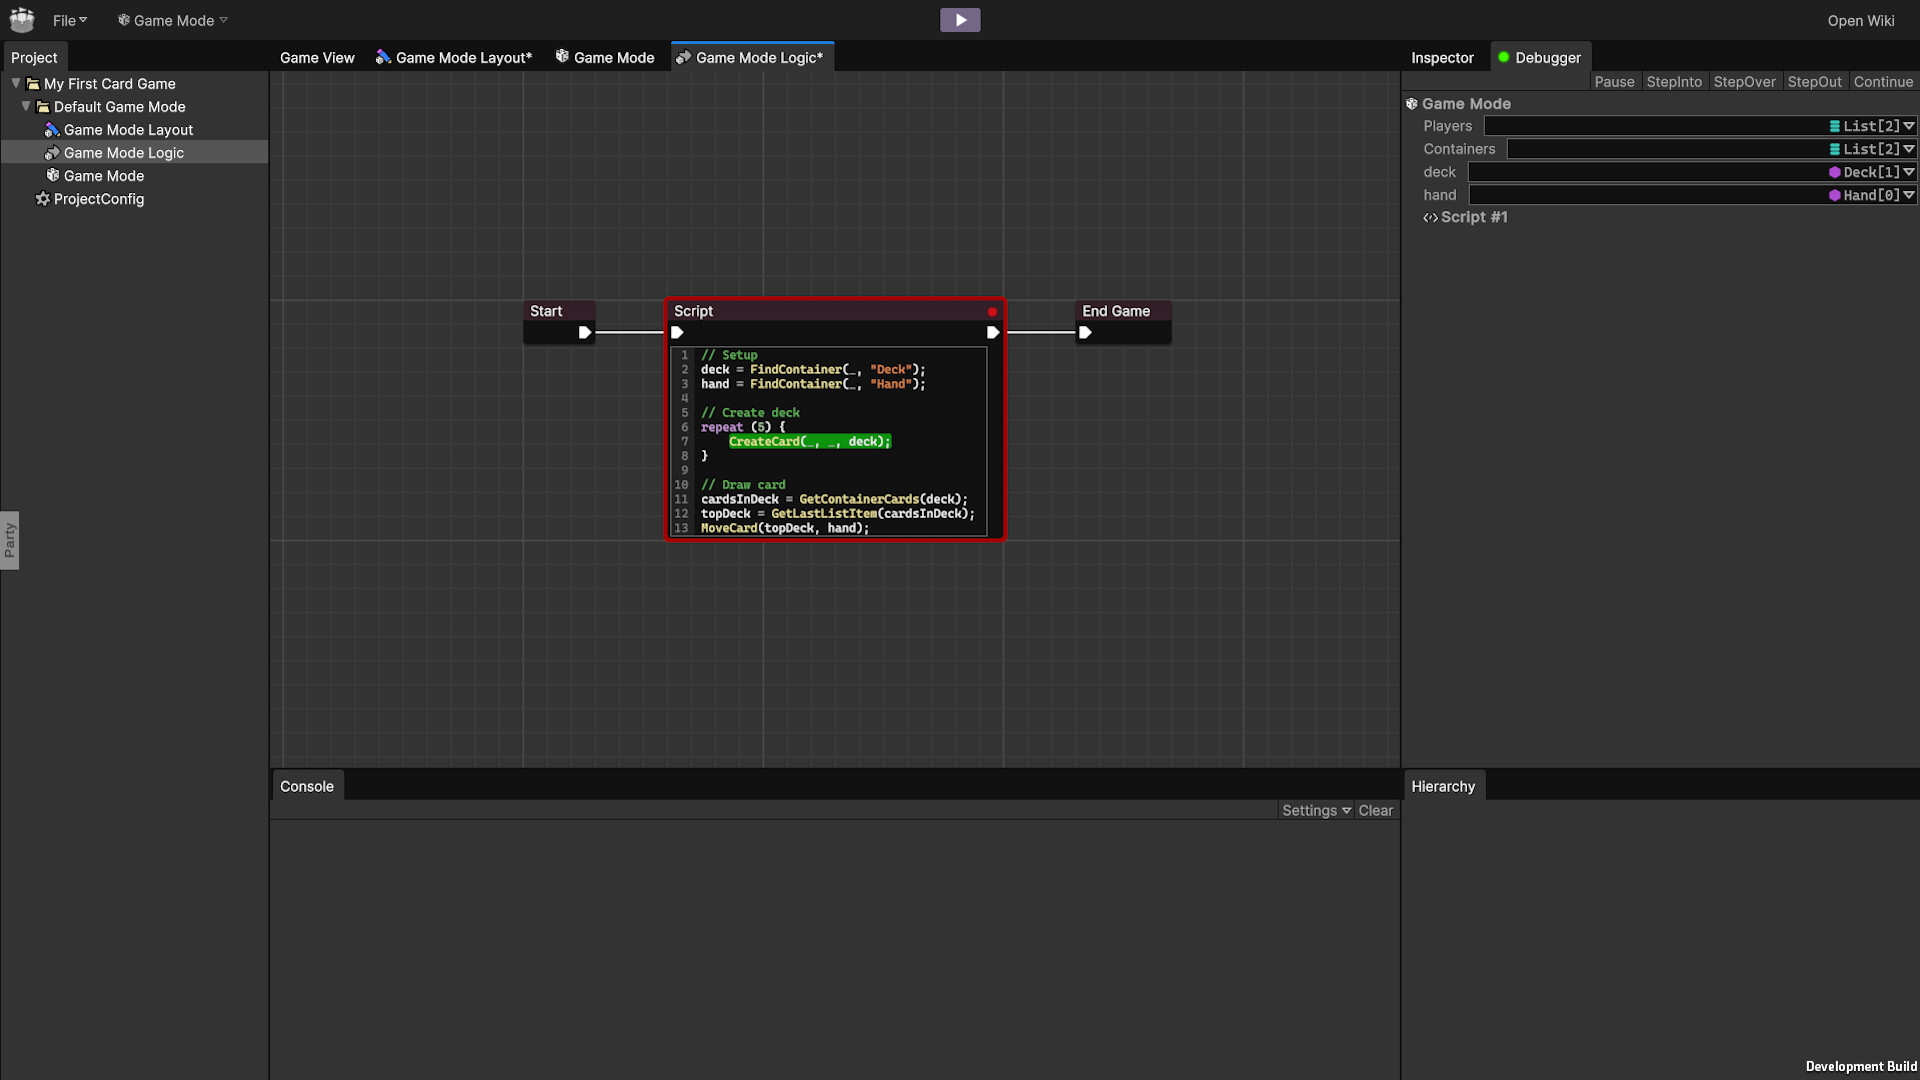Click the Game Mode Logic arrow icon
This screenshot has width=1920, height=1080.
point(52,152)
